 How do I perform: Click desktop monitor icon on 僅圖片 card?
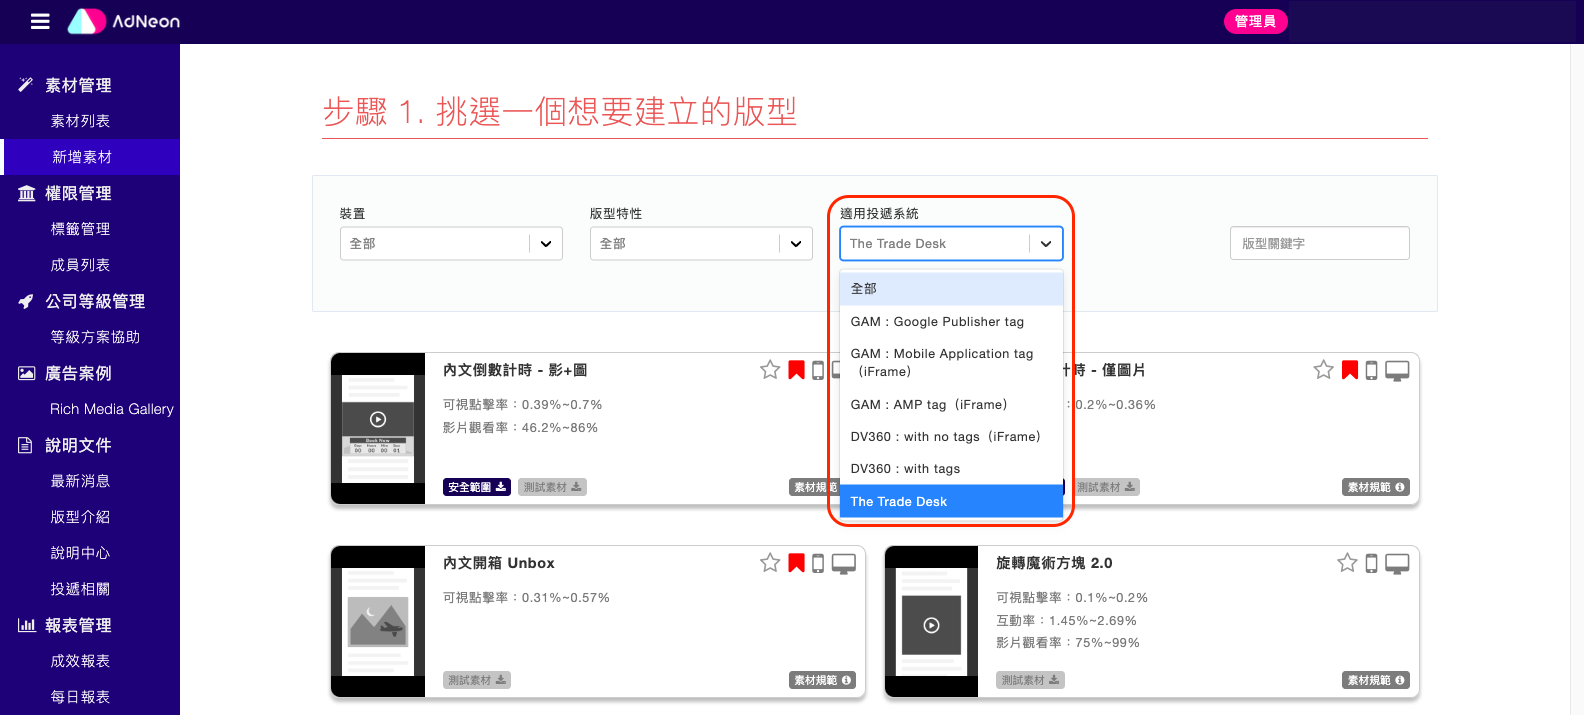pyautogui.click(x=1397, y=370)
